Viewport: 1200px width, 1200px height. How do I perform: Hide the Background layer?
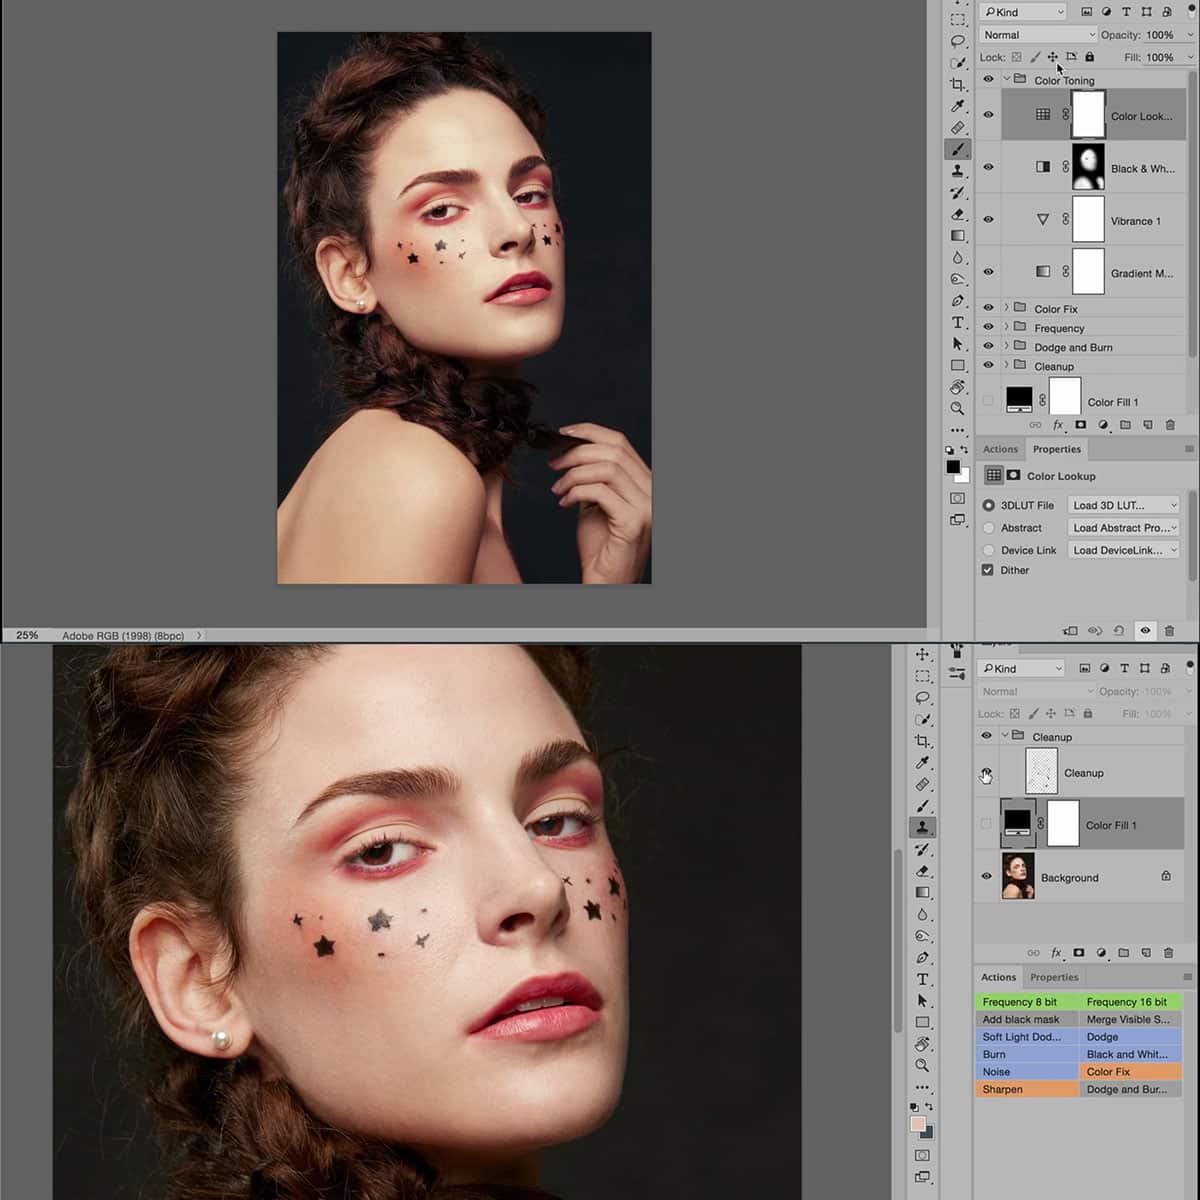[987, 877]
